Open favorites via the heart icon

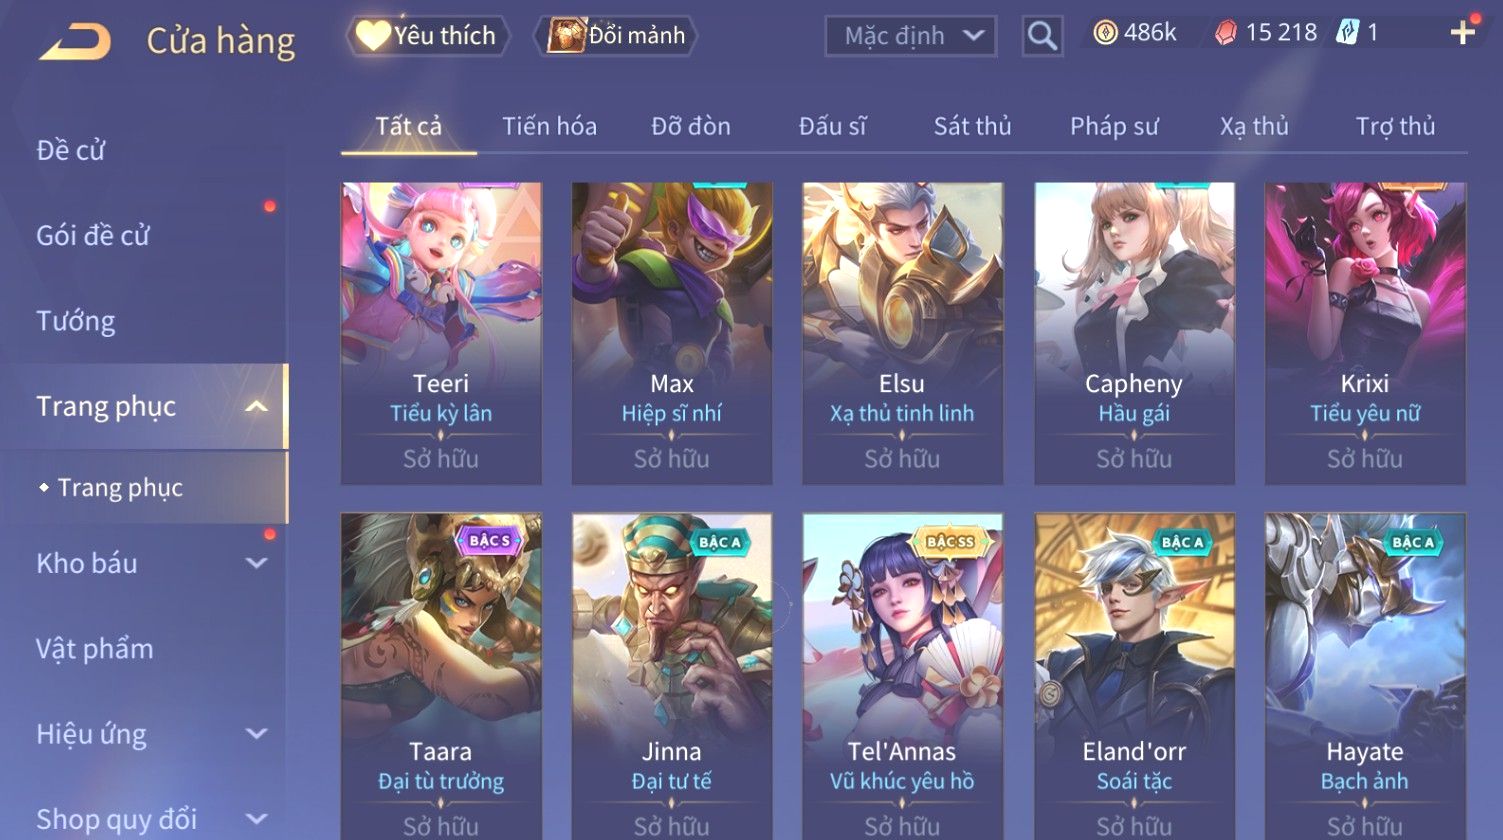(372, 36)
